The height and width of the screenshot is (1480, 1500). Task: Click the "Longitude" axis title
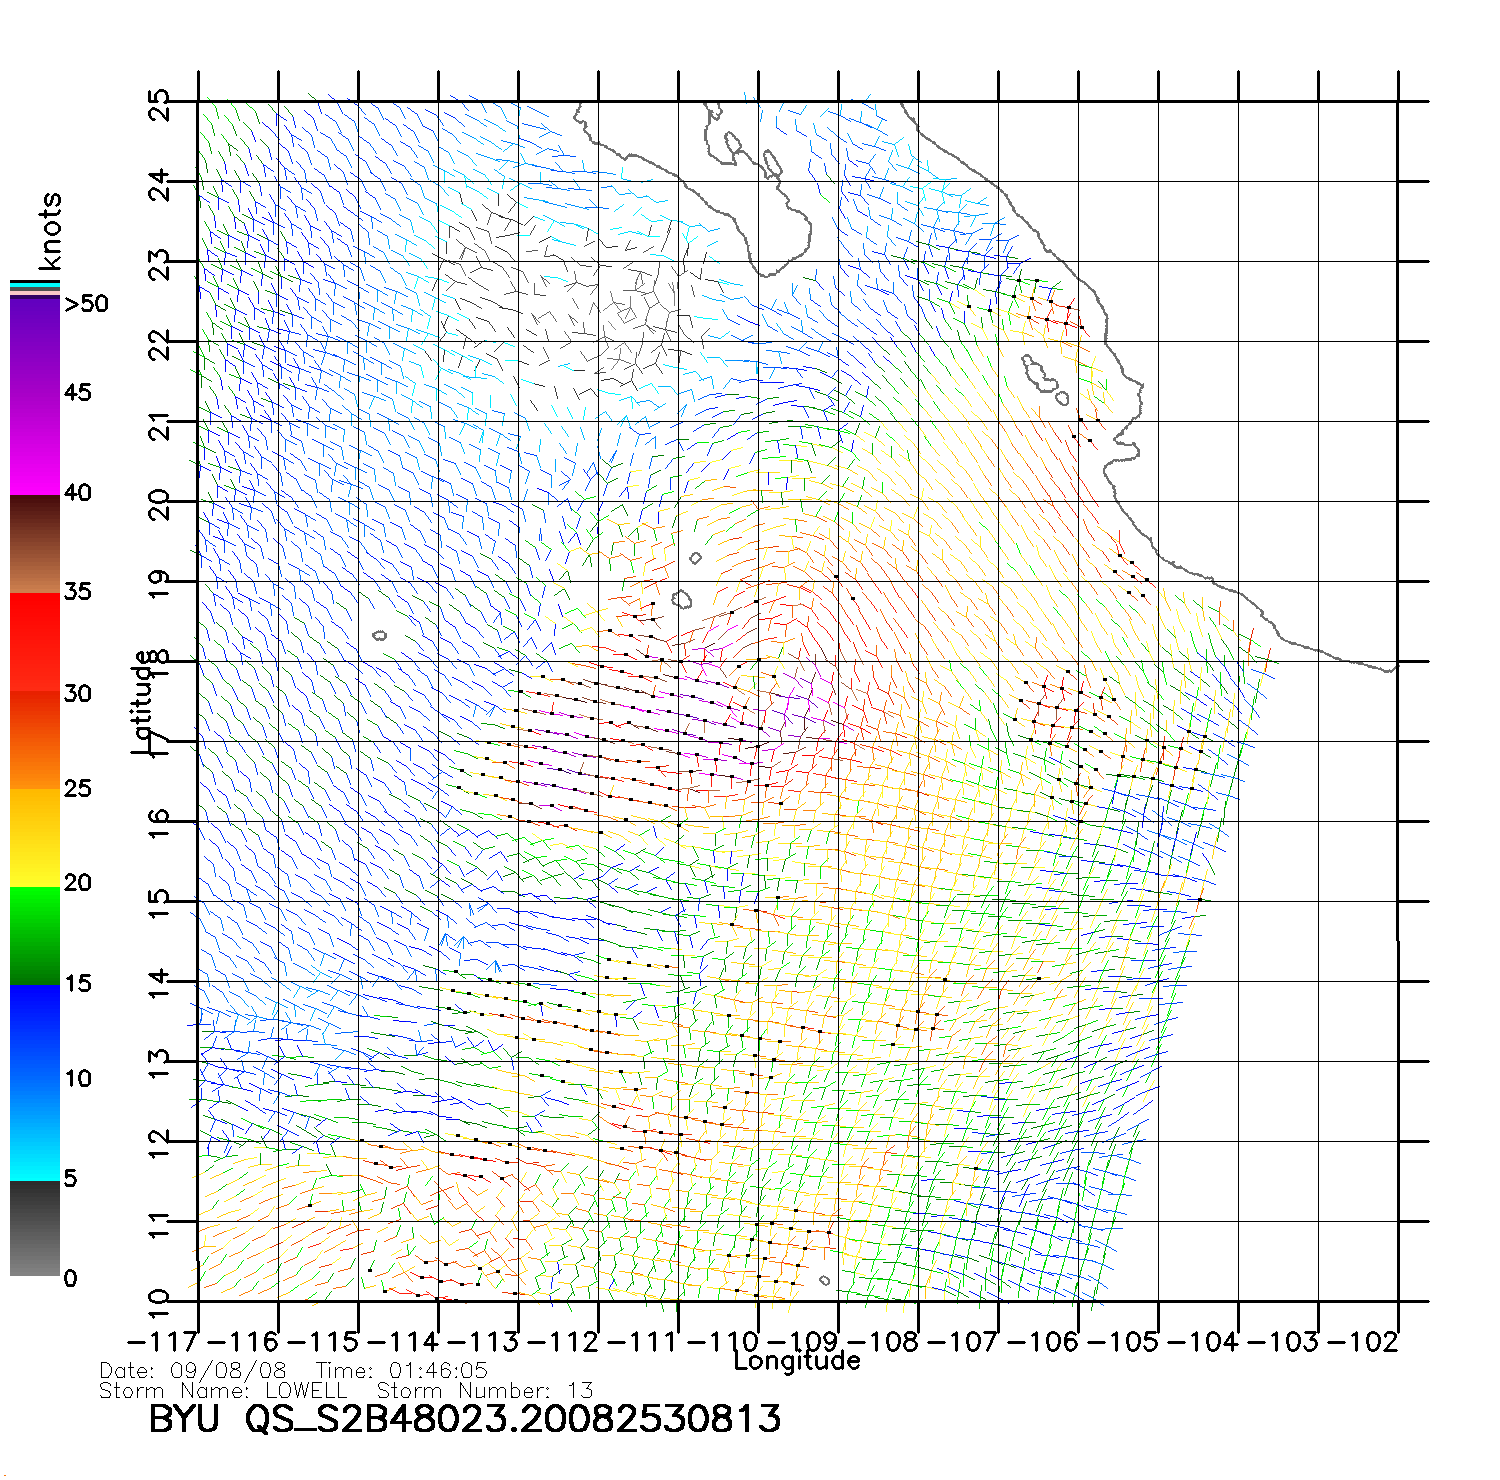796,1361
